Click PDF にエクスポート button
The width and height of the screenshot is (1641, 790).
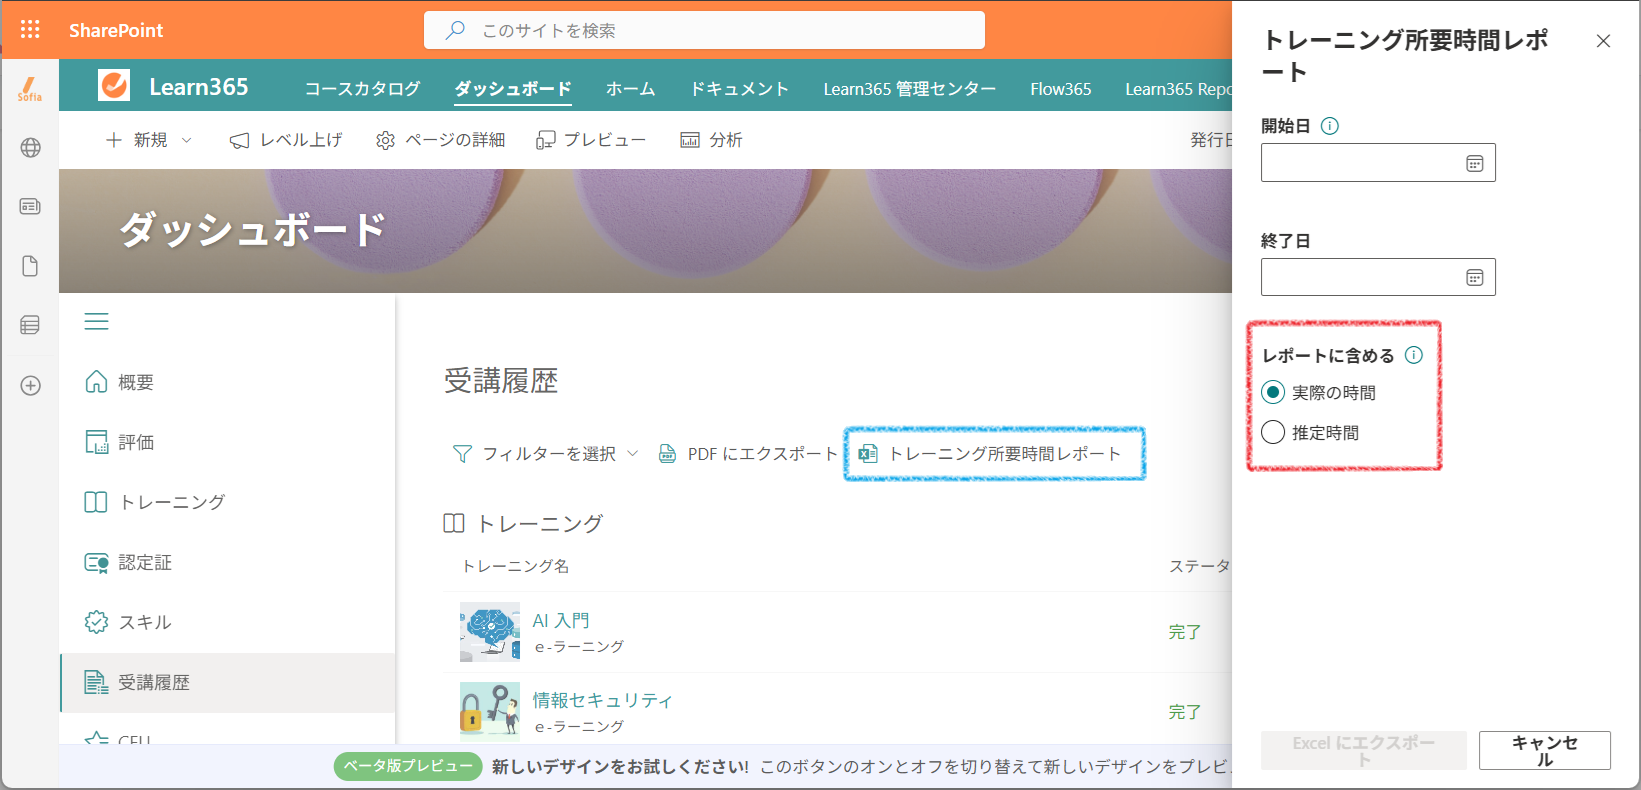point(748,454)
